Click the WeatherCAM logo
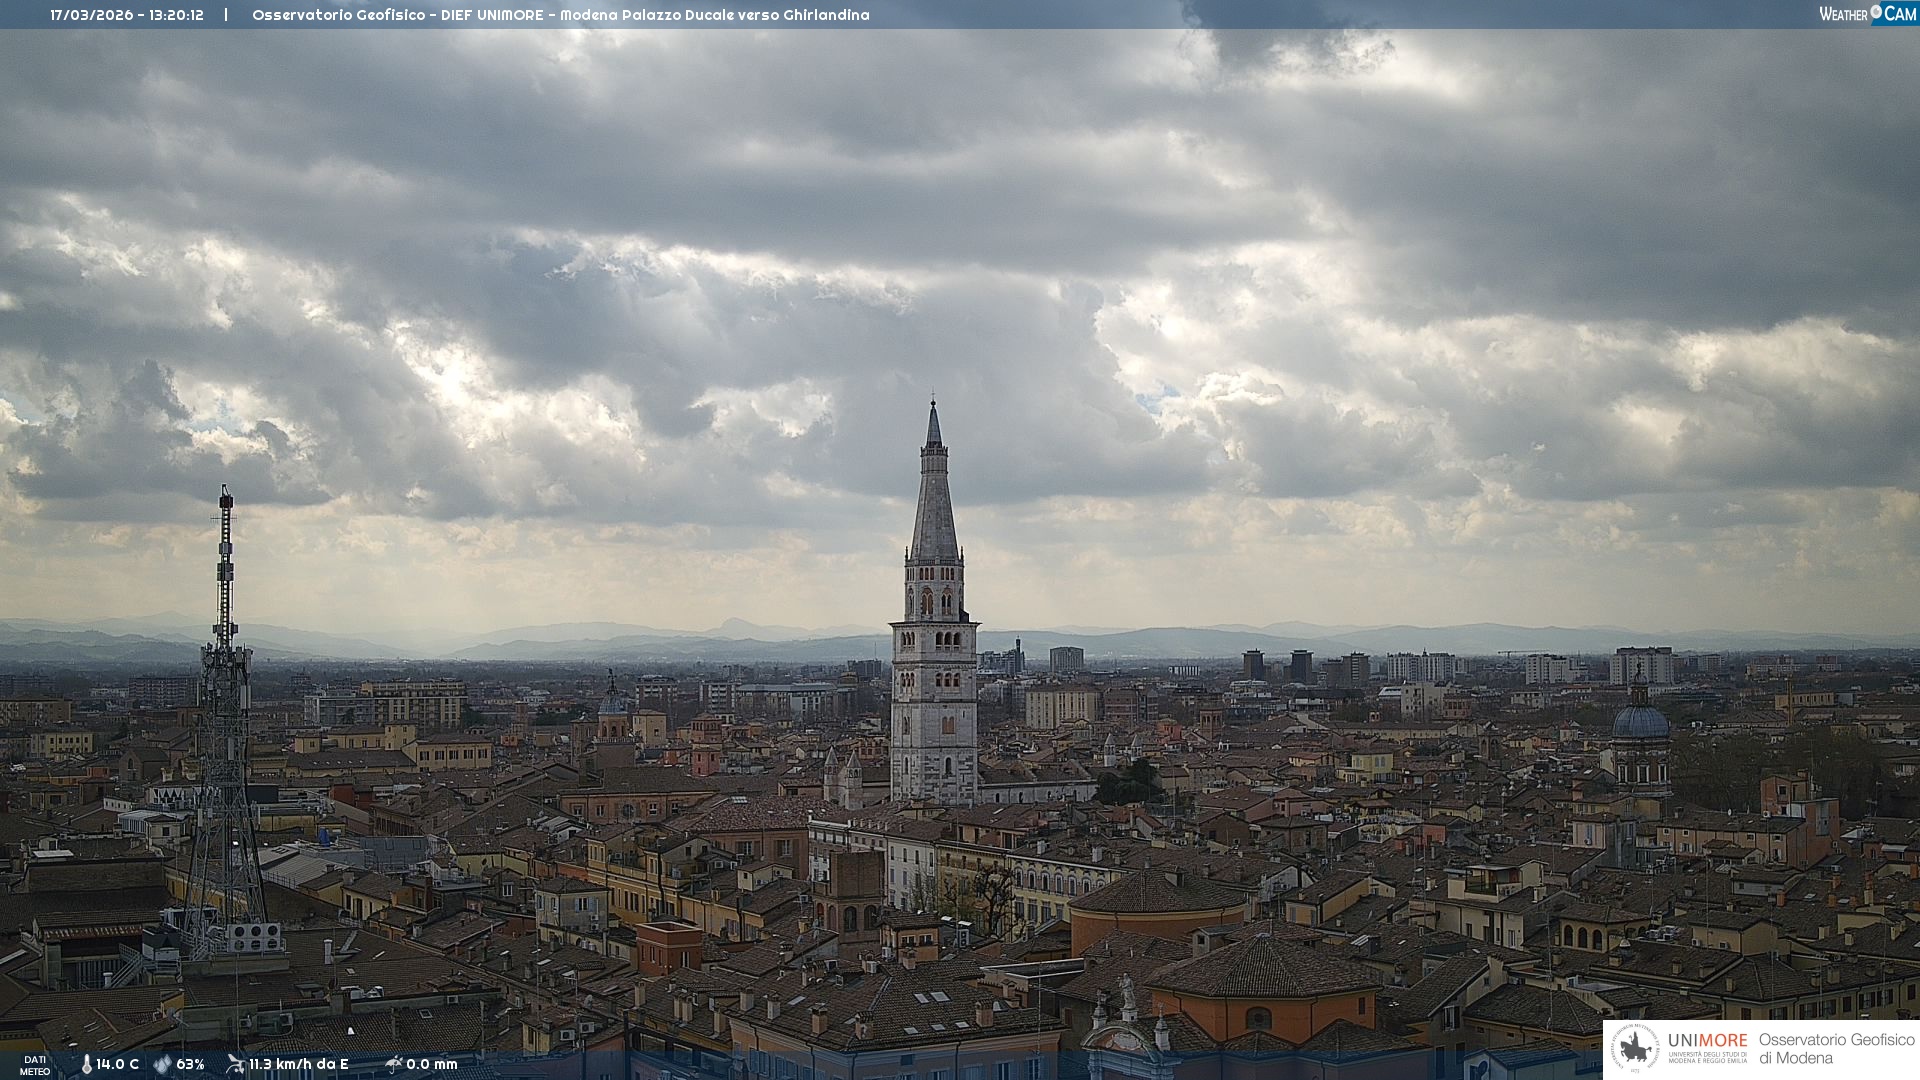The width and height of the screenshot is (1920, 1080). [1868, 14]
